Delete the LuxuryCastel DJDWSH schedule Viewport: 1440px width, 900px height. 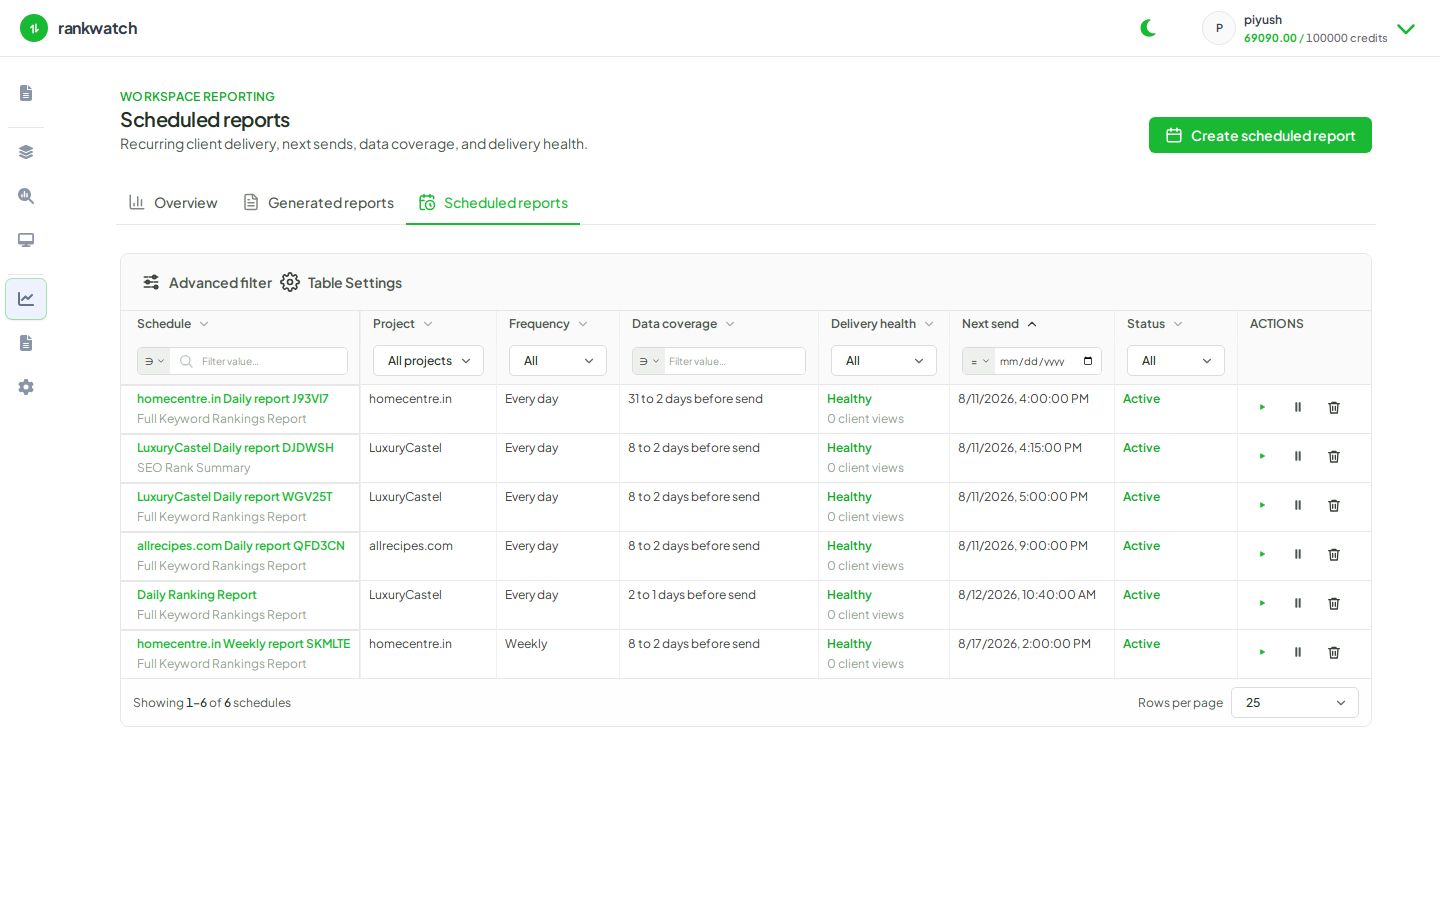(x=1334, y=457)
